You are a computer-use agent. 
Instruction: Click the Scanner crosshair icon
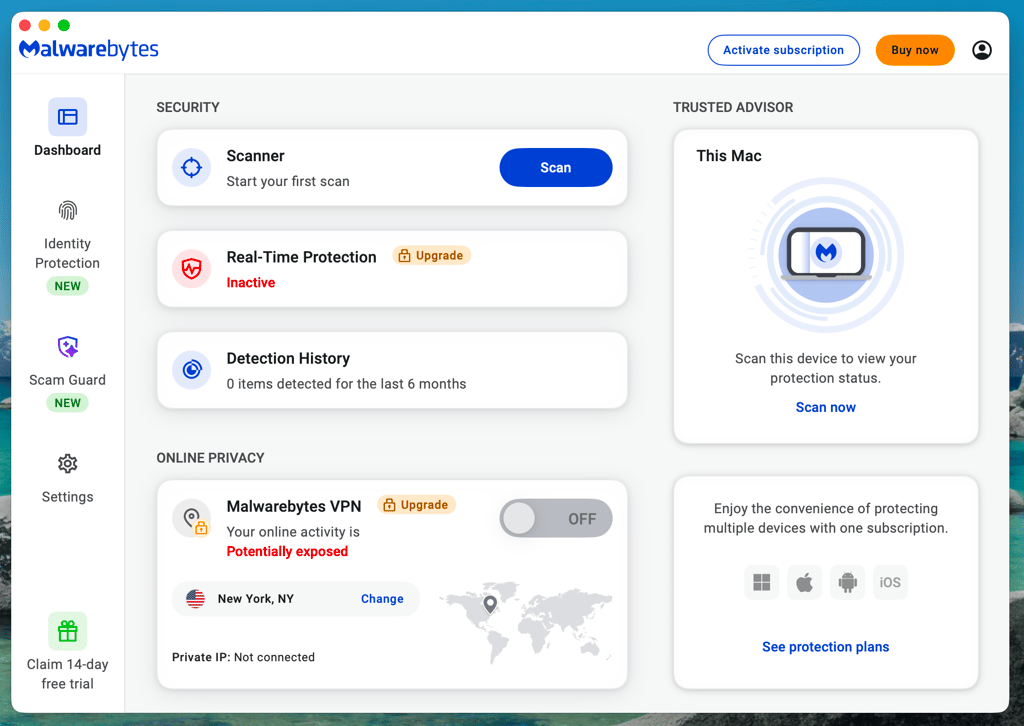coord(191,168)
